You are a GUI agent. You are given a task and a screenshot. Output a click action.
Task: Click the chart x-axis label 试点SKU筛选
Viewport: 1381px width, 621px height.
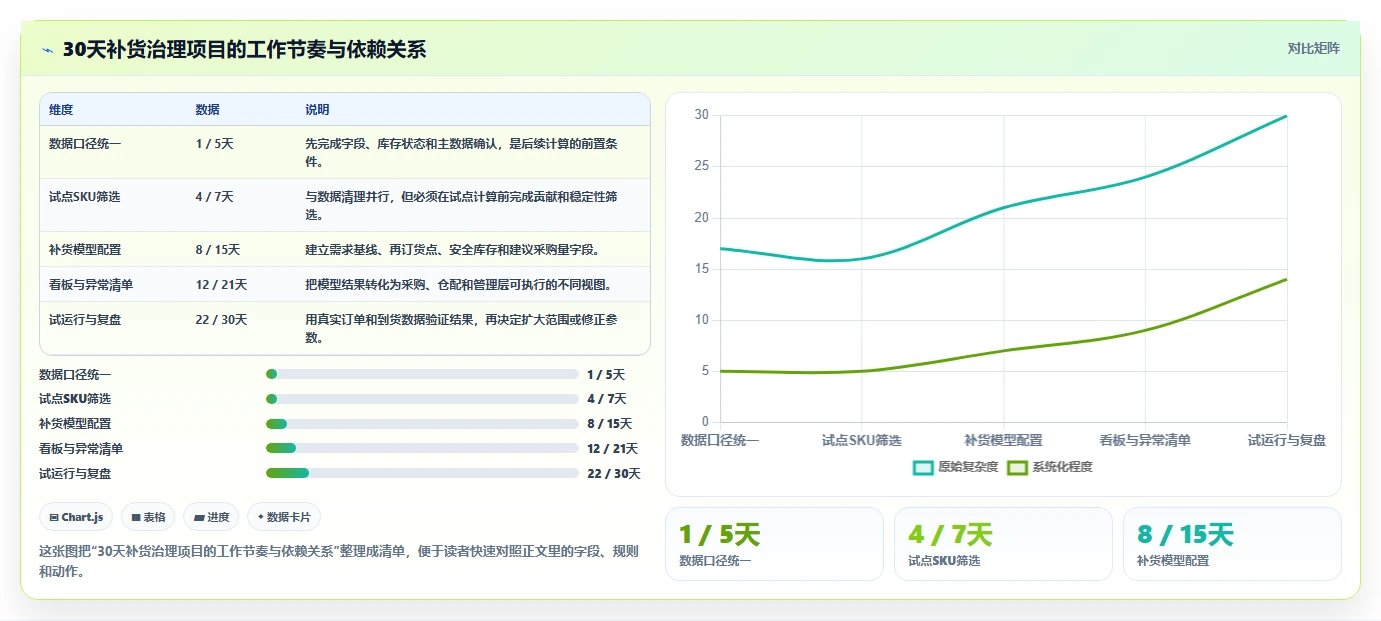pos(862,440)
